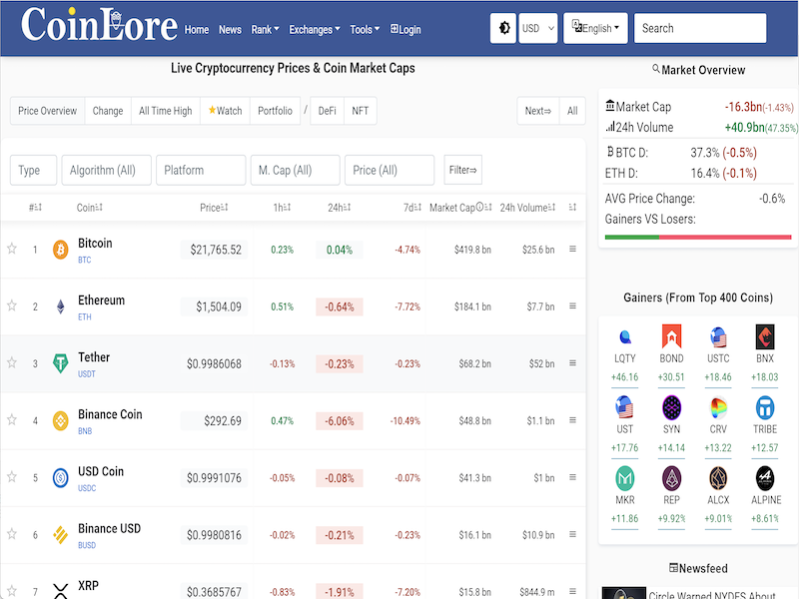
Task: Open the English language dropdown
Action: [x=595, y=28]
